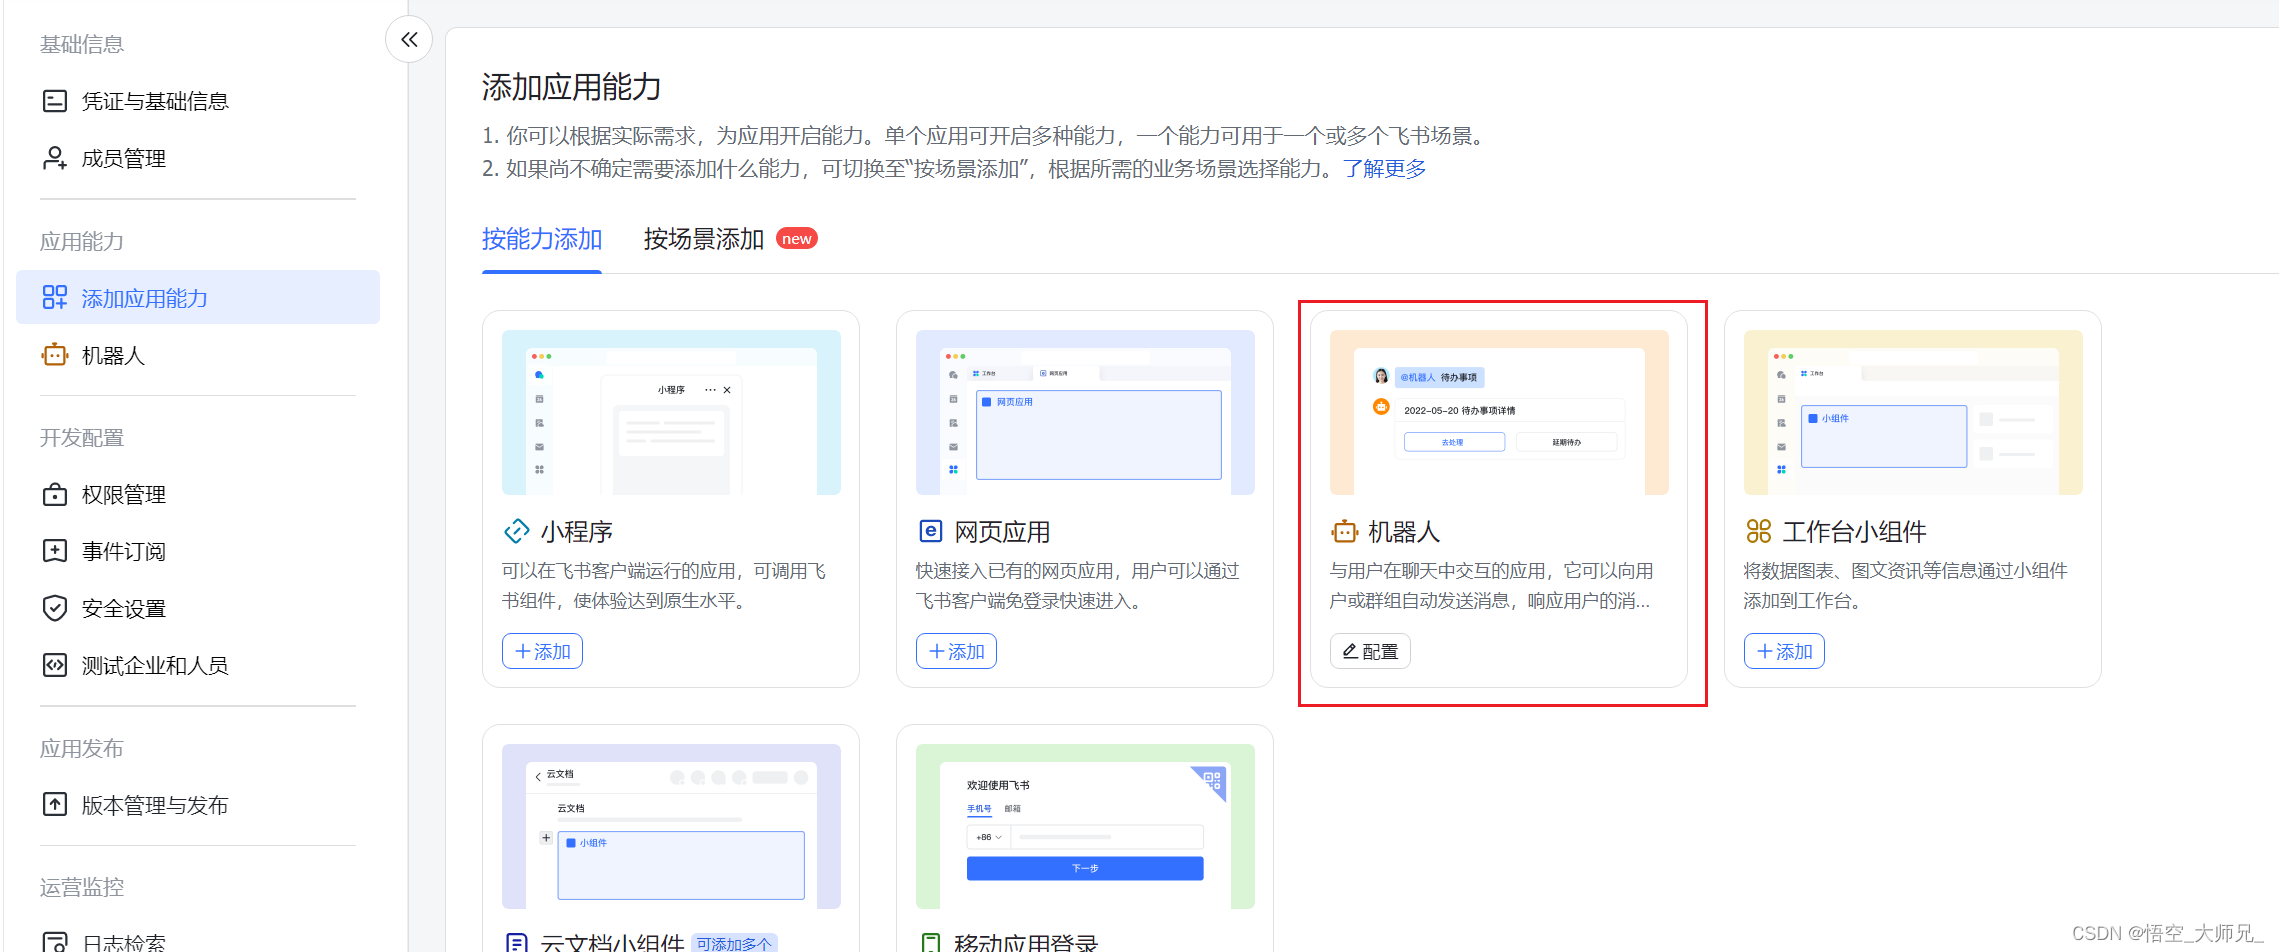2279x952 pixels.
Task: Click the 小程序 card title text
Action: 577,532
